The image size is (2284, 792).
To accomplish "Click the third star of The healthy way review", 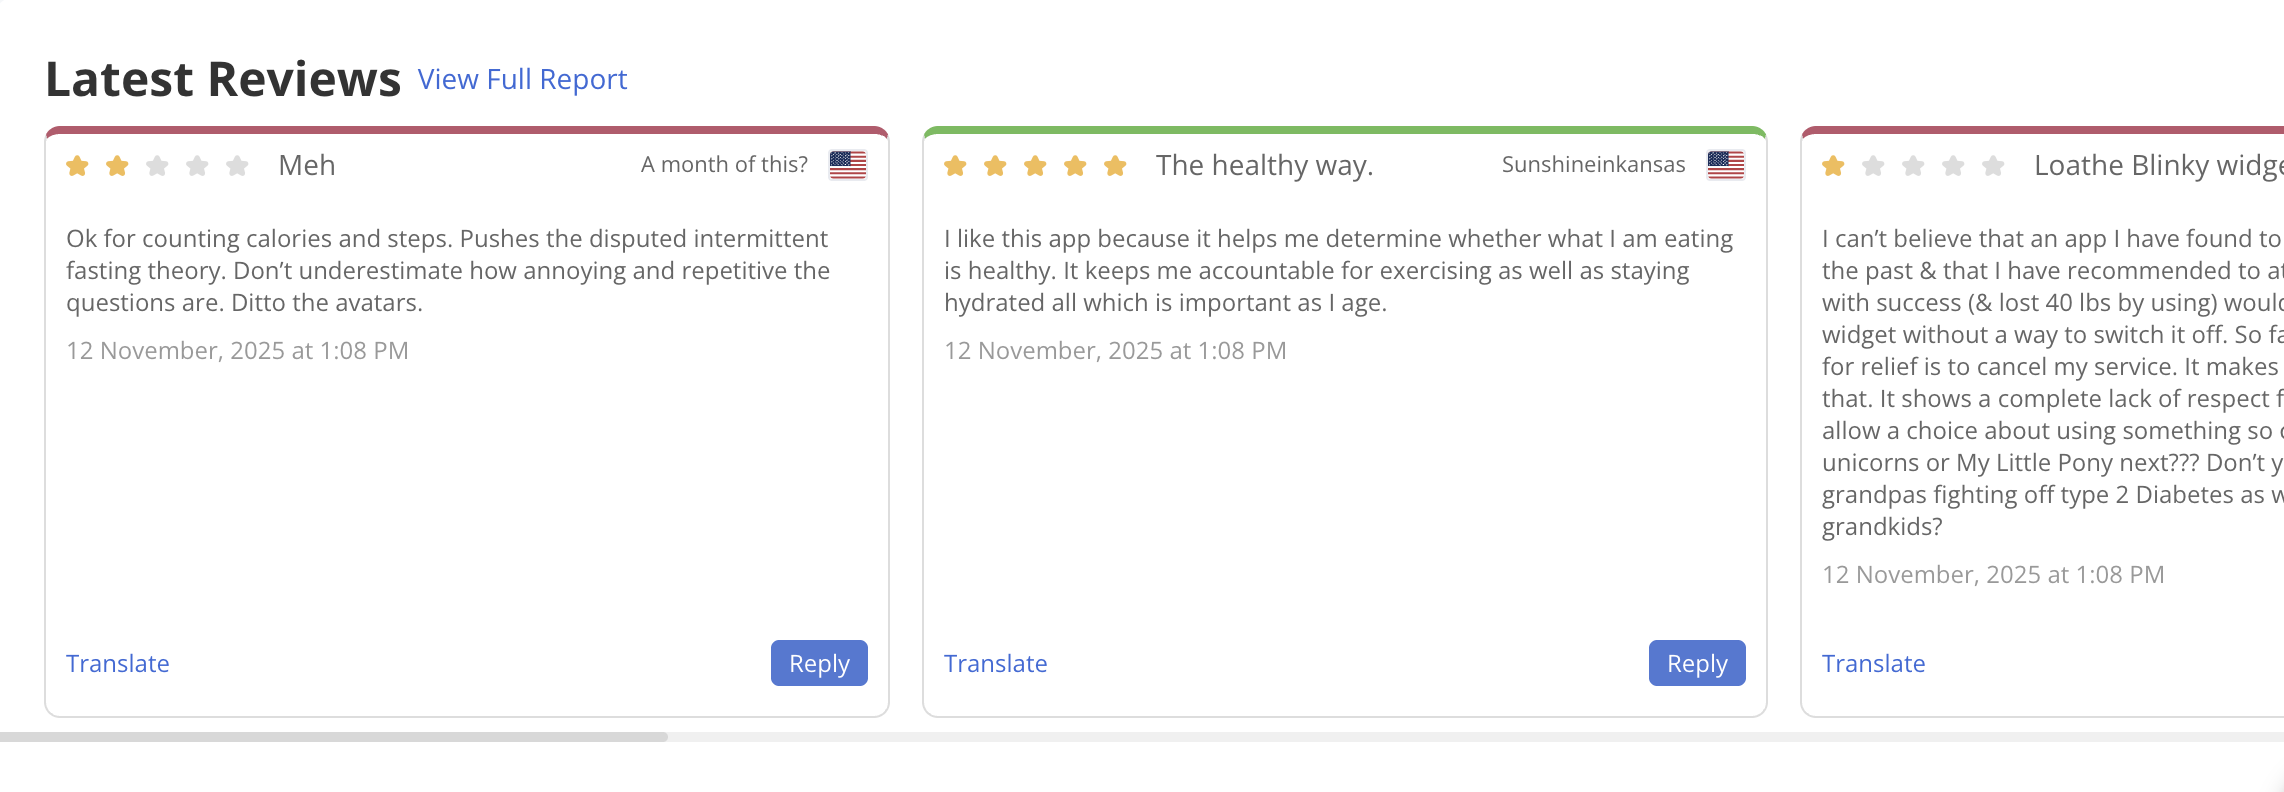I will (1035, 166).
